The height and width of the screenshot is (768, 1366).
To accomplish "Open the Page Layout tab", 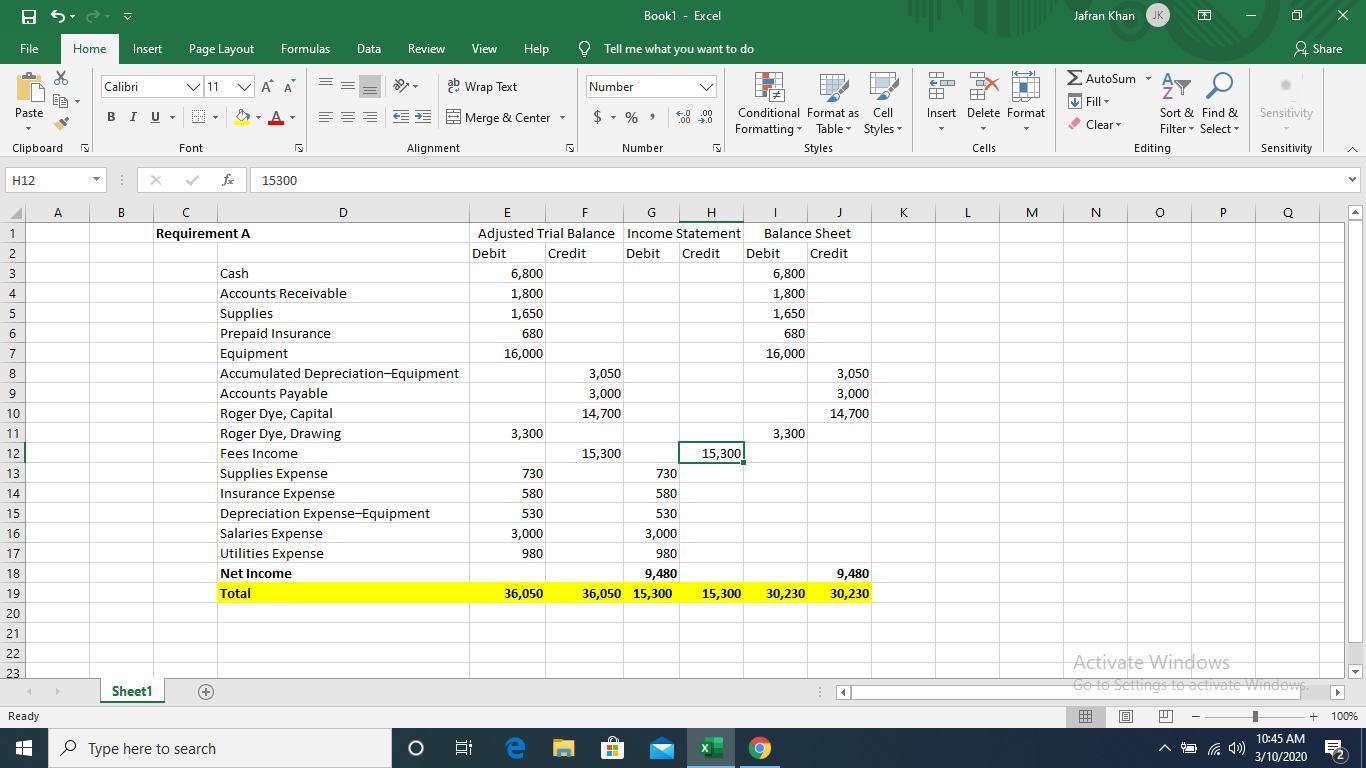I will tap(221, 49).
